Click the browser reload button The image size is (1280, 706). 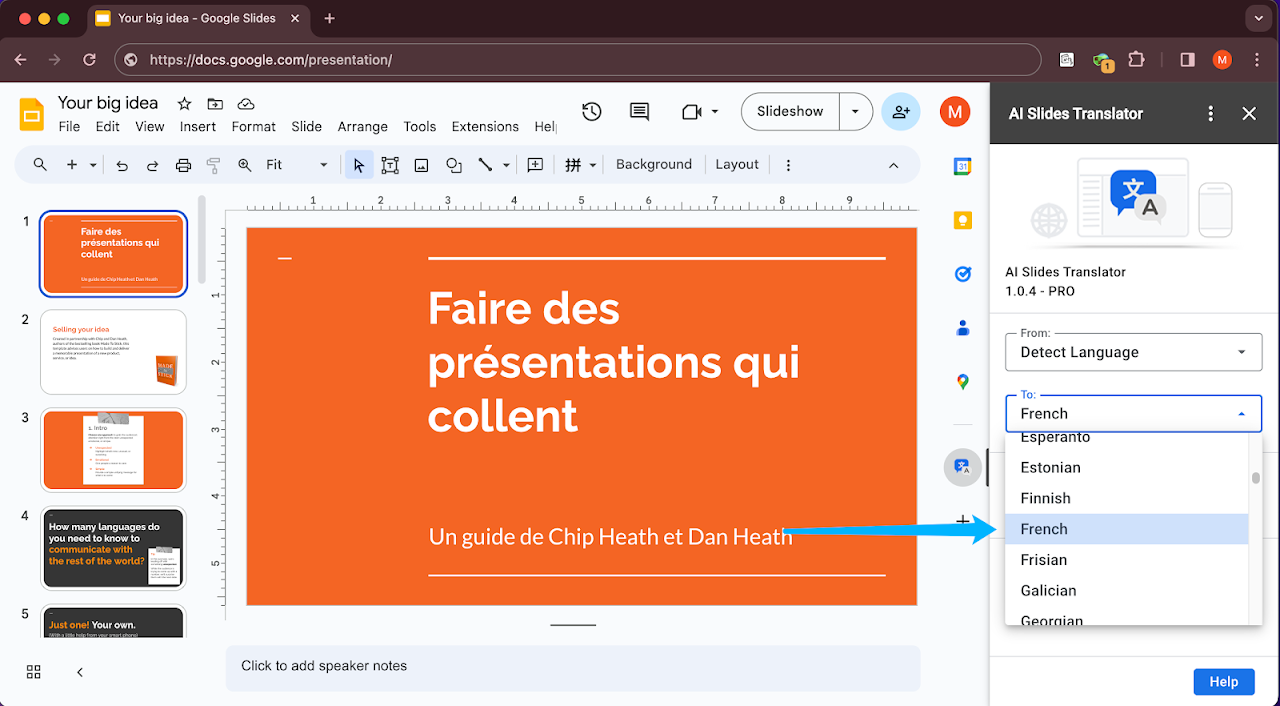point(89,60)
